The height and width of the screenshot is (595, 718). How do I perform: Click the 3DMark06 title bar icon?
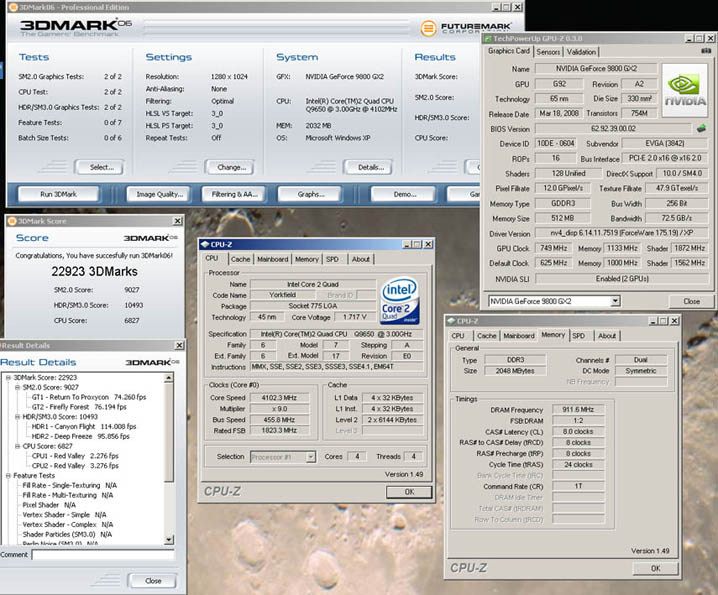13,7
